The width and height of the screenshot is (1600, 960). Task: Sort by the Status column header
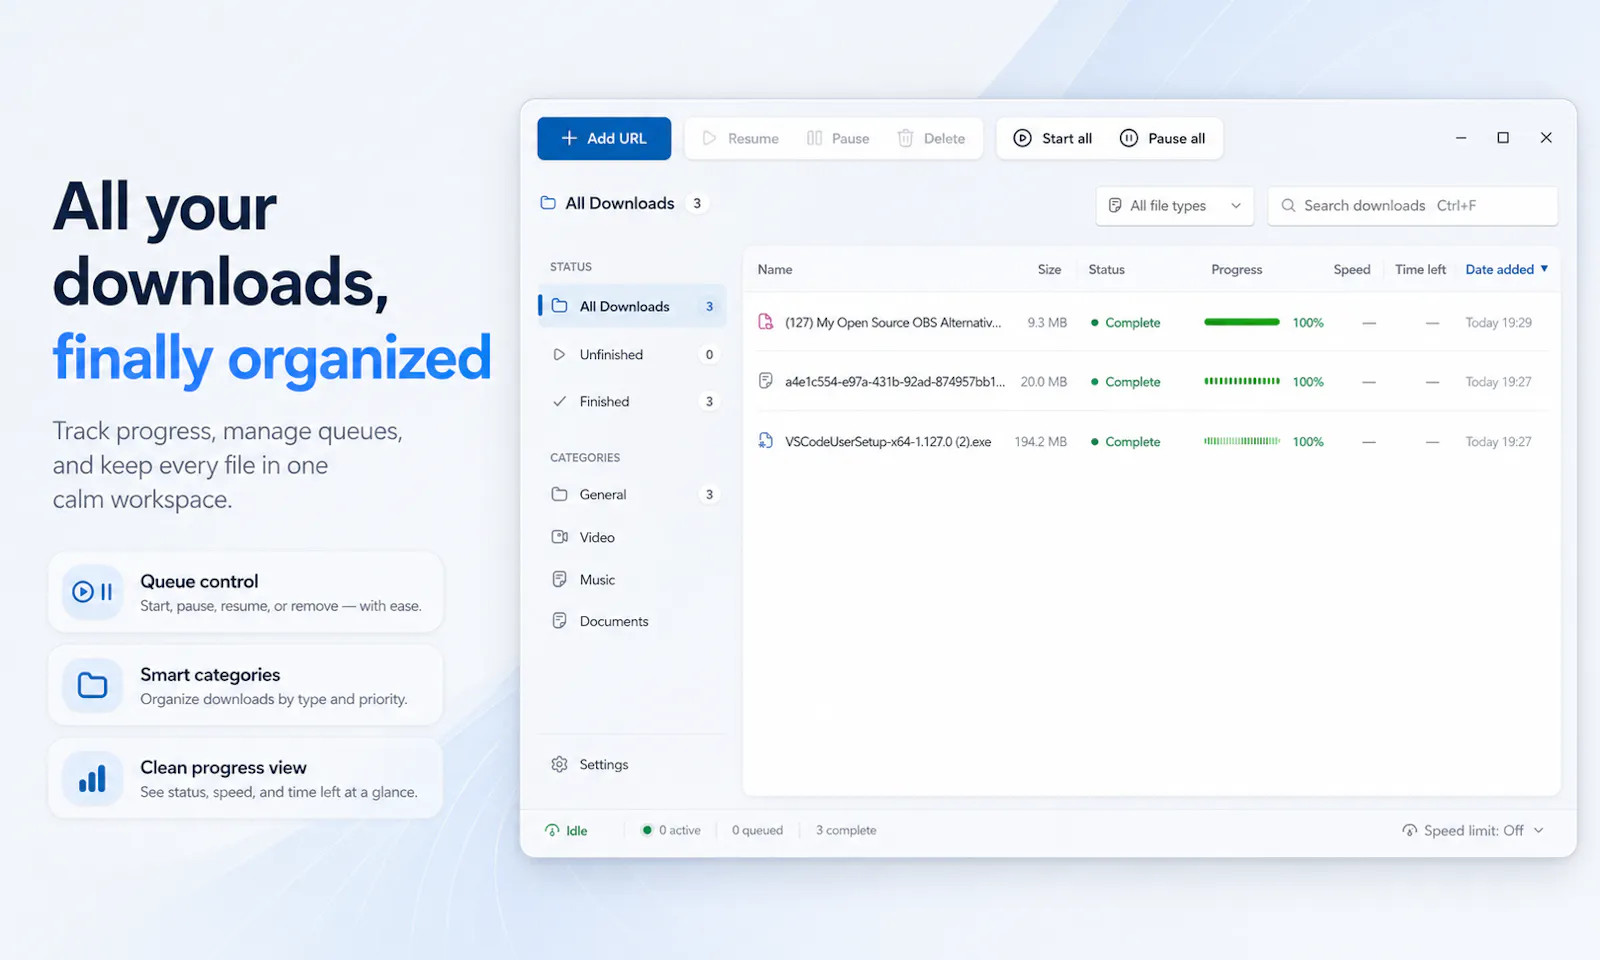tap(1106, 269)
